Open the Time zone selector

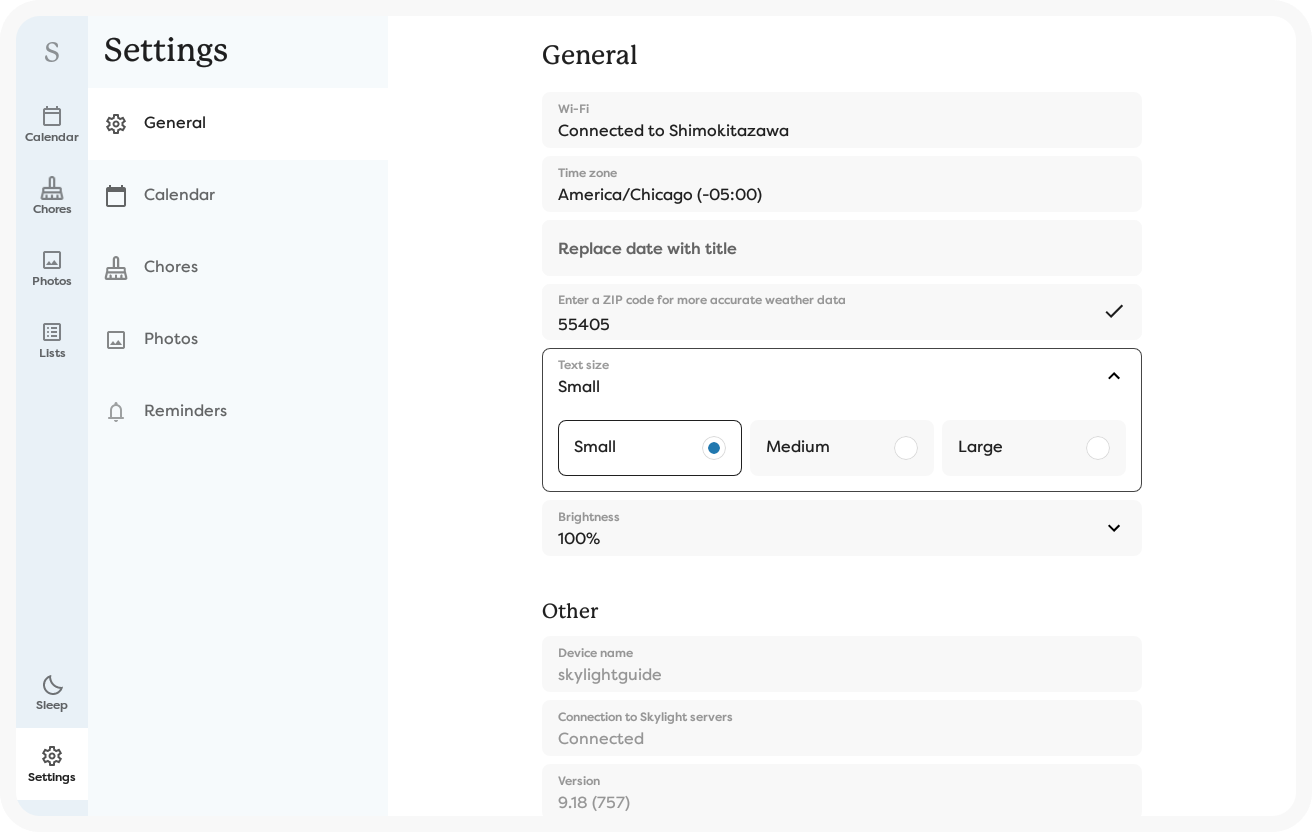pos(841,184)
